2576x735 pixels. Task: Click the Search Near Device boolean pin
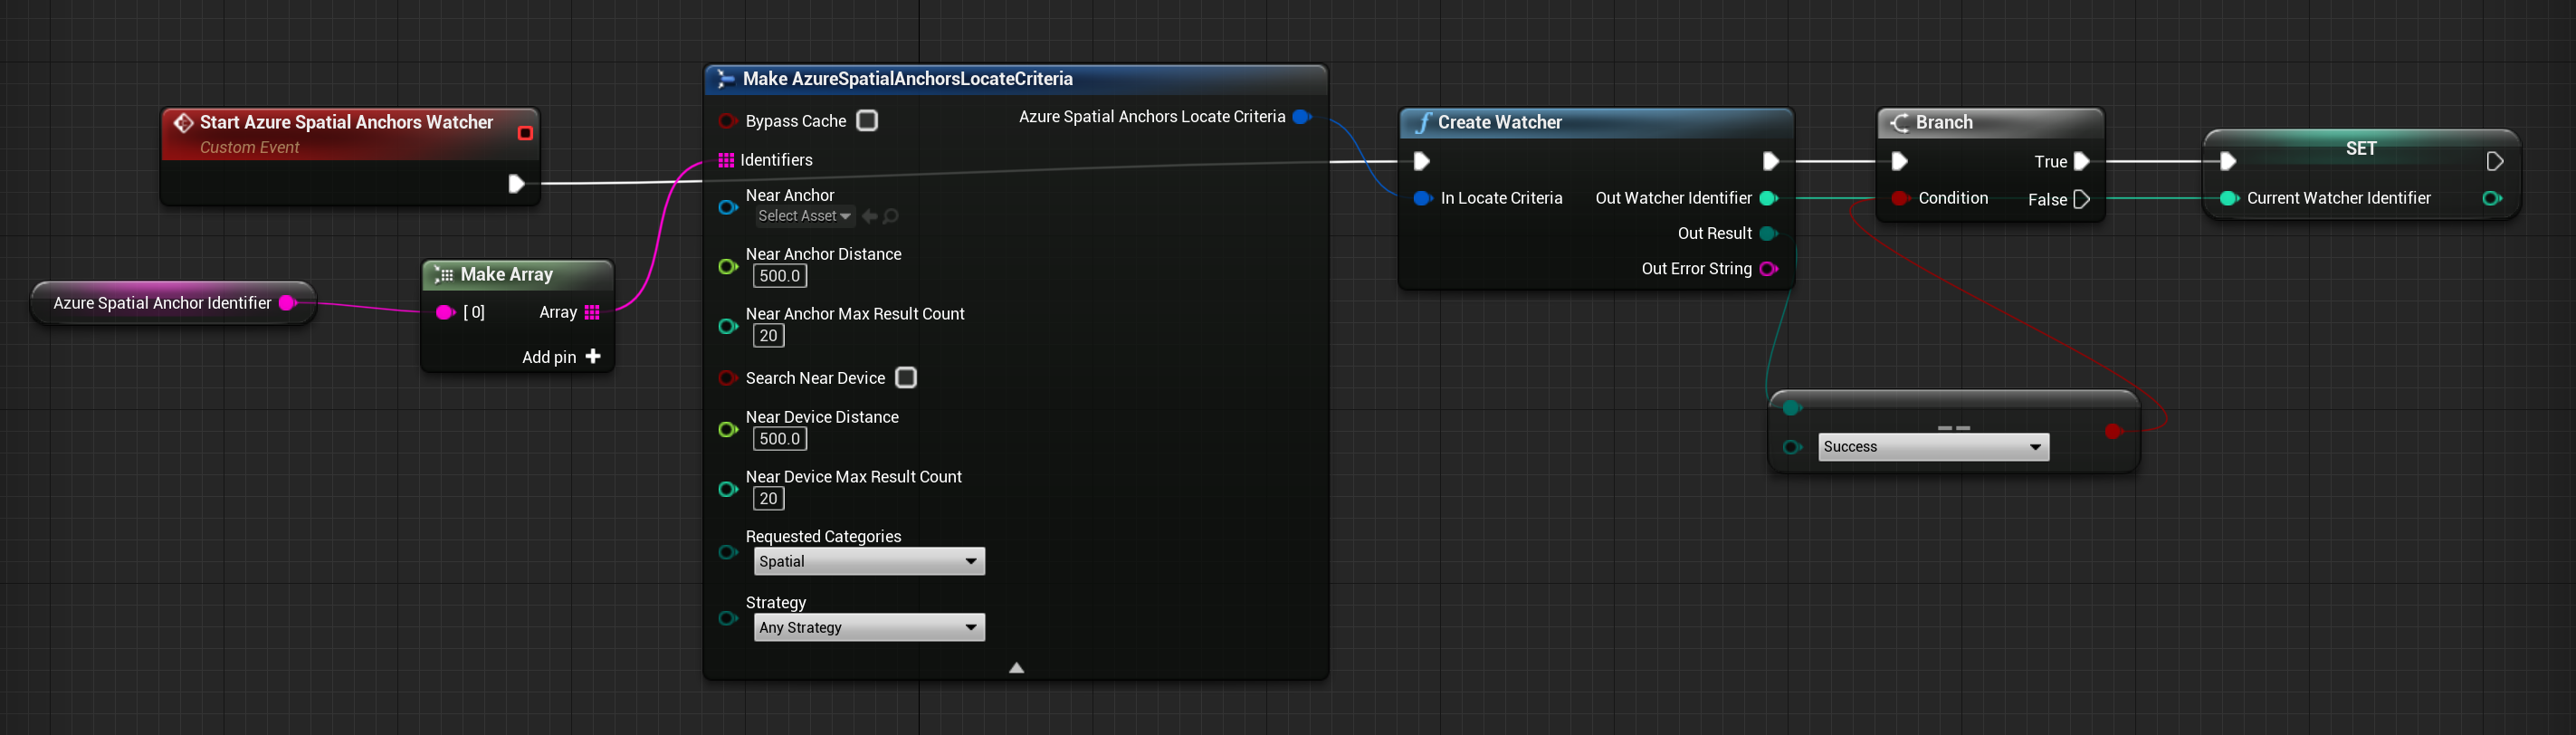tap(727, 378)
